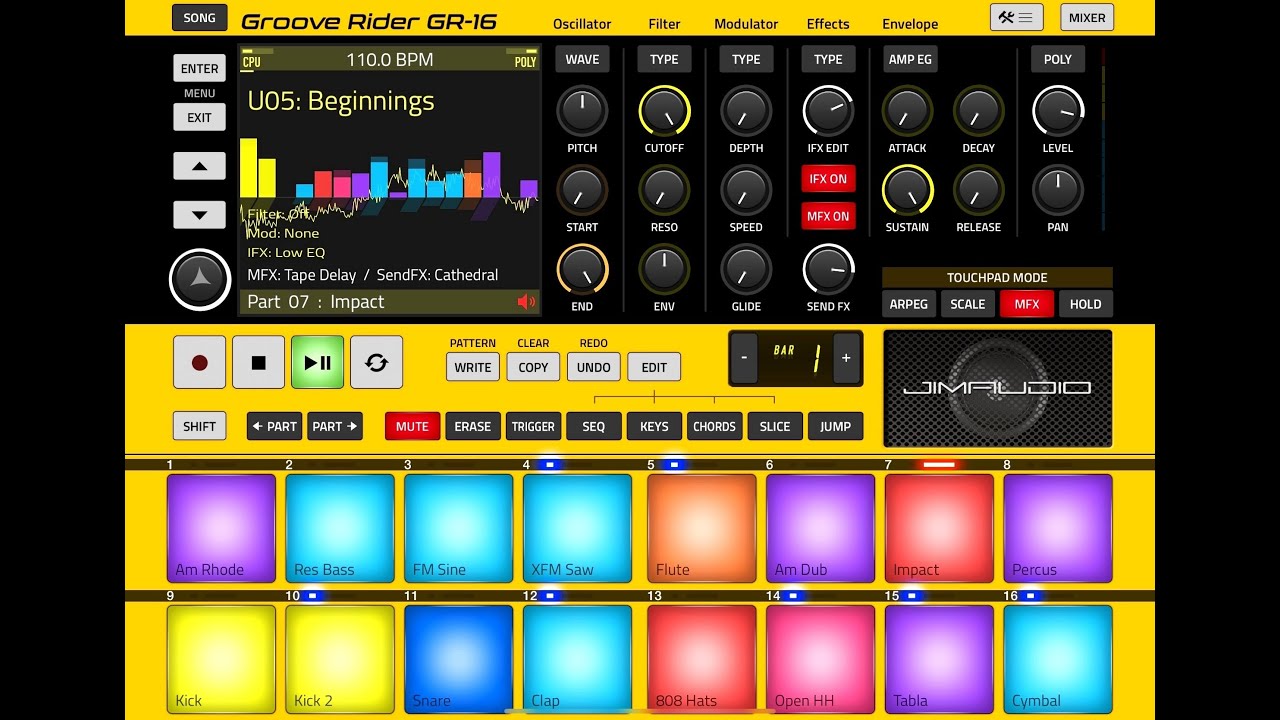Click the CUTOFF knob
The width and height of the screenshot is (1280, 720).
[664, 110]
